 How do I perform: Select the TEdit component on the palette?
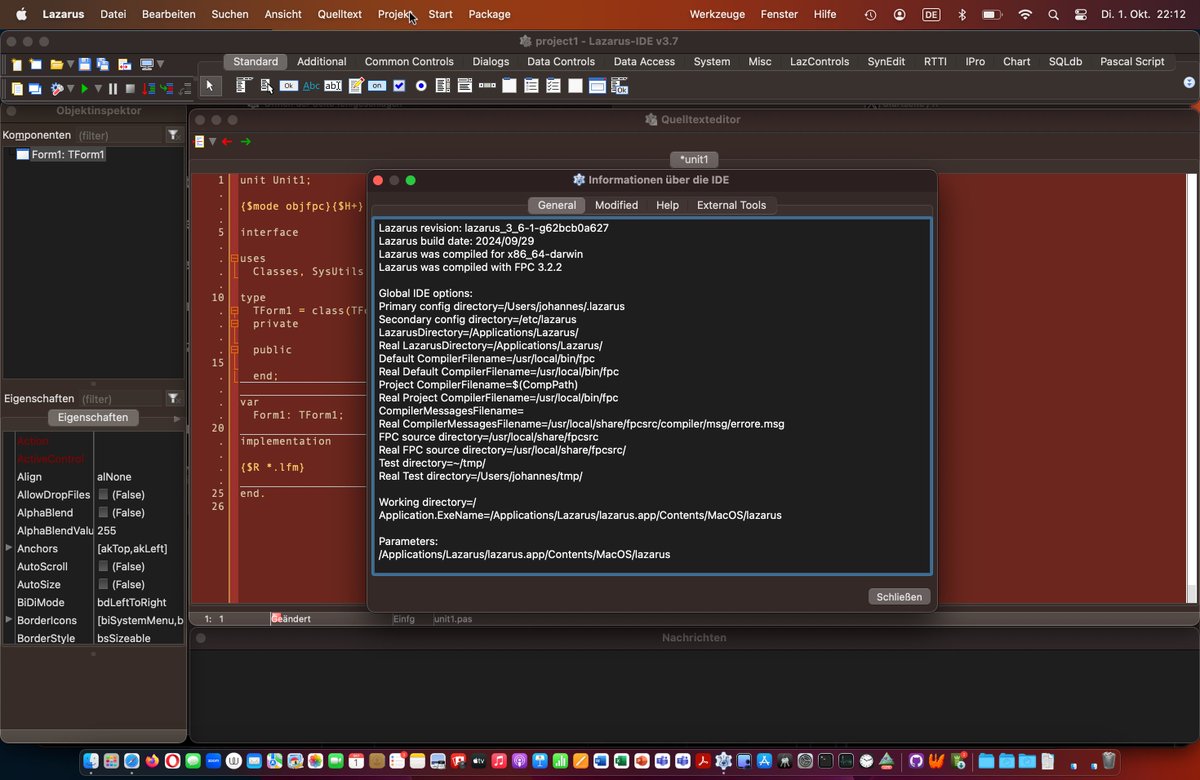tap(331, 86)
